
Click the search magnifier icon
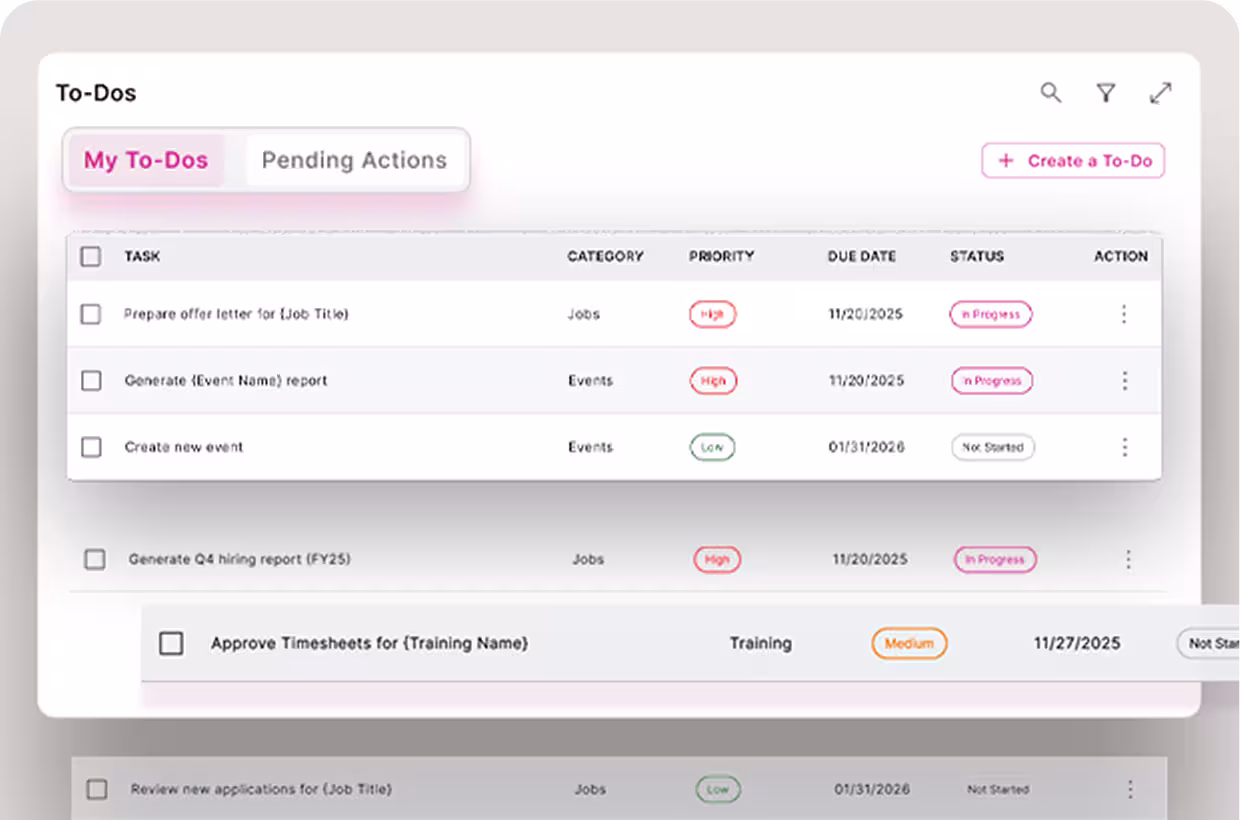click(x=1050, y=93)
